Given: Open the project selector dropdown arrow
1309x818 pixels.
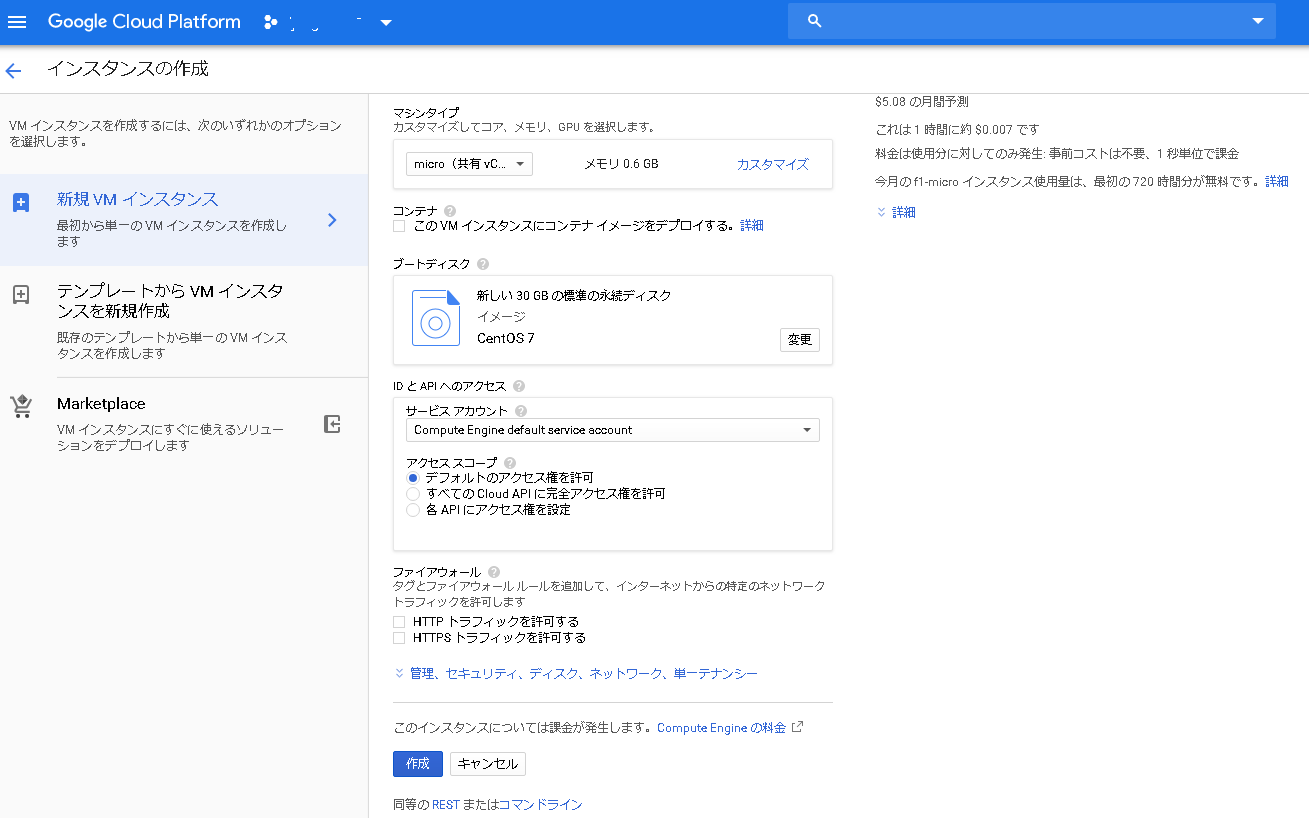Looking at the screenshot, I should click(x=386, y=23).
